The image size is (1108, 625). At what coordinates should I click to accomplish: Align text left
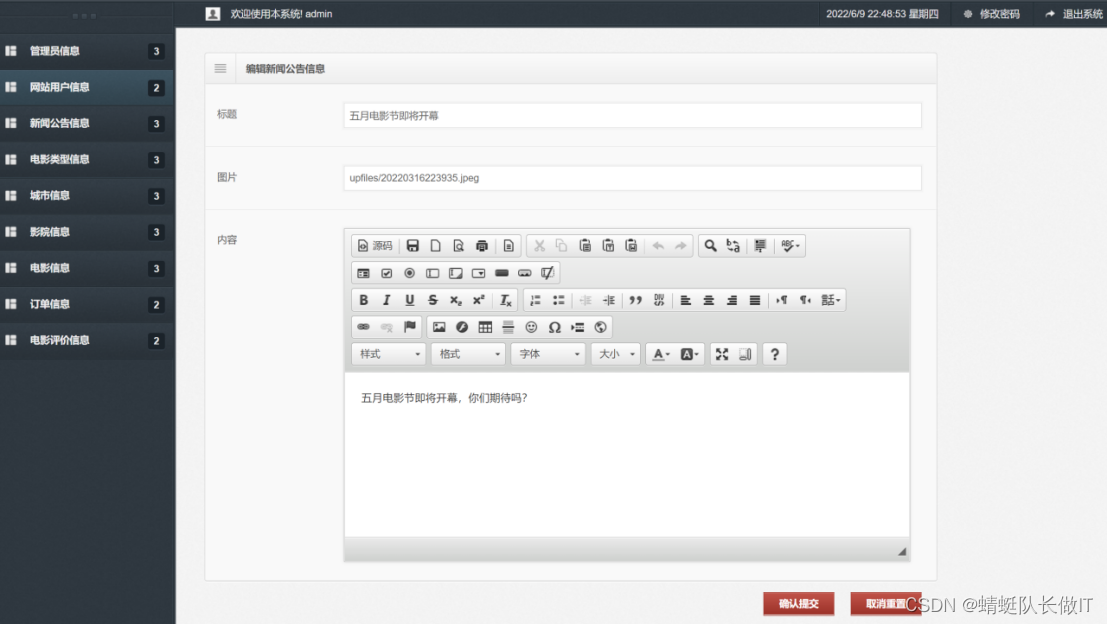click(x=685, y=300)
